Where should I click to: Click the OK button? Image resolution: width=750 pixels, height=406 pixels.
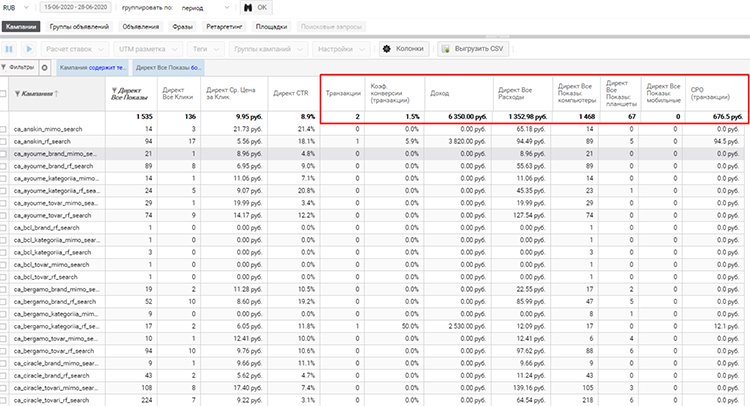coord(256,8)
